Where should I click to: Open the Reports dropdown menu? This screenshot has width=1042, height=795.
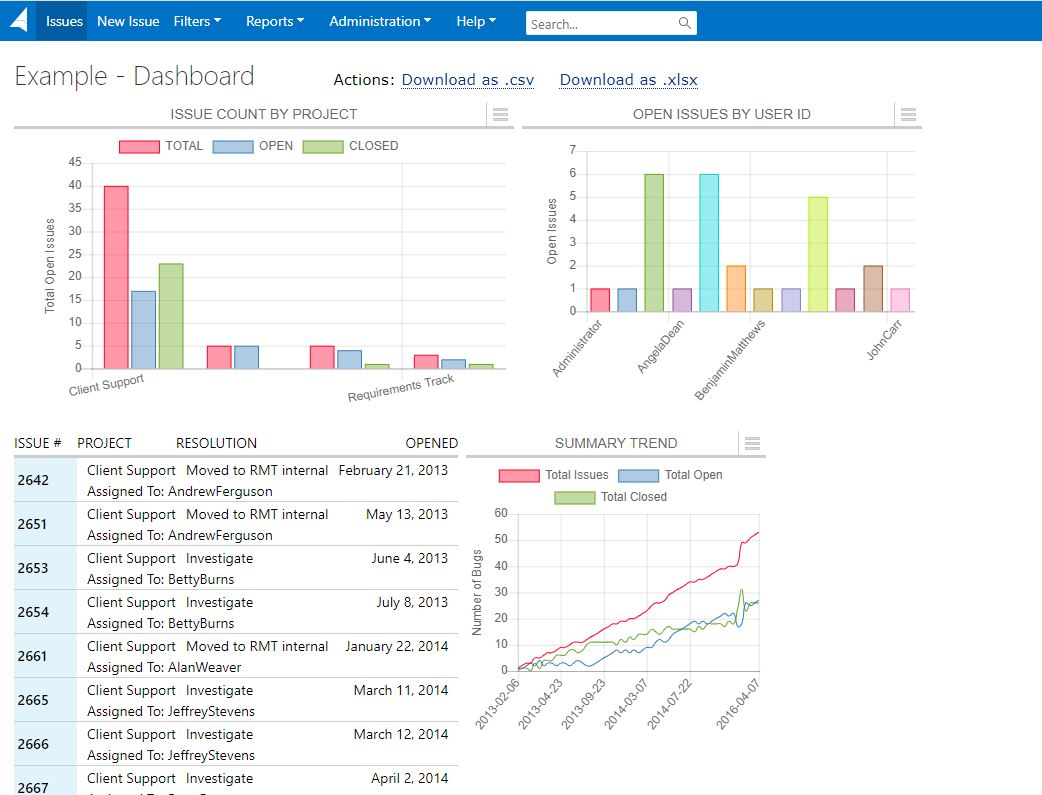(x=274, y=21)
